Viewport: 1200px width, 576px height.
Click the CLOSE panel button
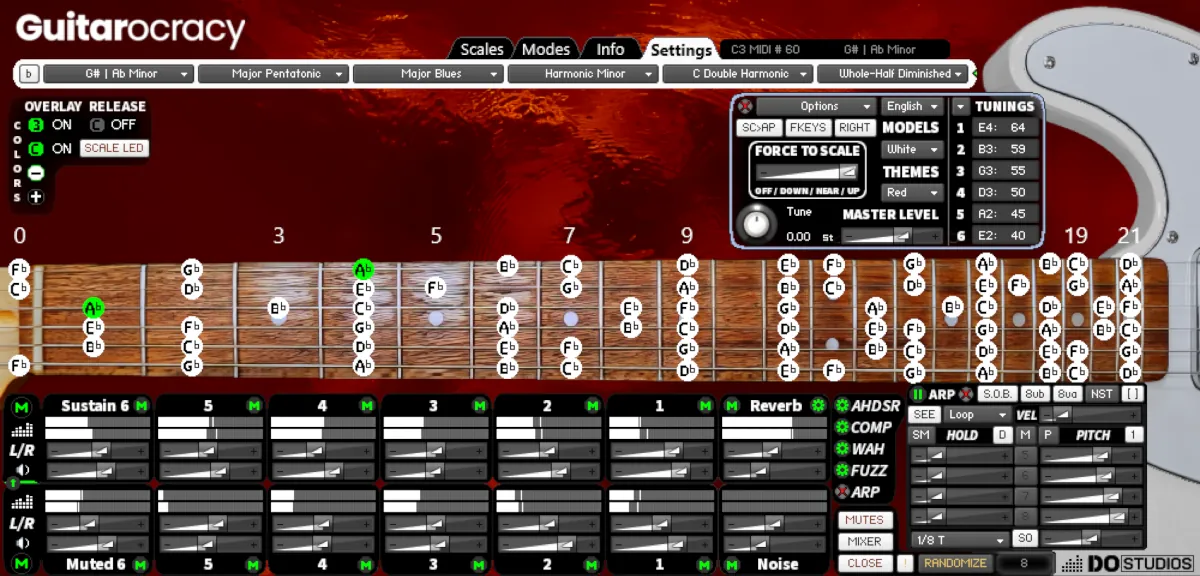[x=865, y=564]
